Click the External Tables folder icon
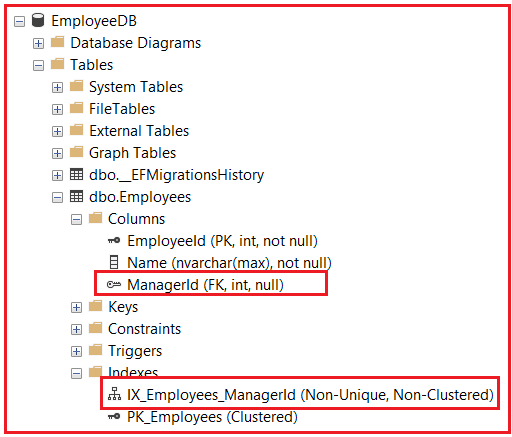Image resolution: width=512 pixels, height=437 pixels. 77,130
